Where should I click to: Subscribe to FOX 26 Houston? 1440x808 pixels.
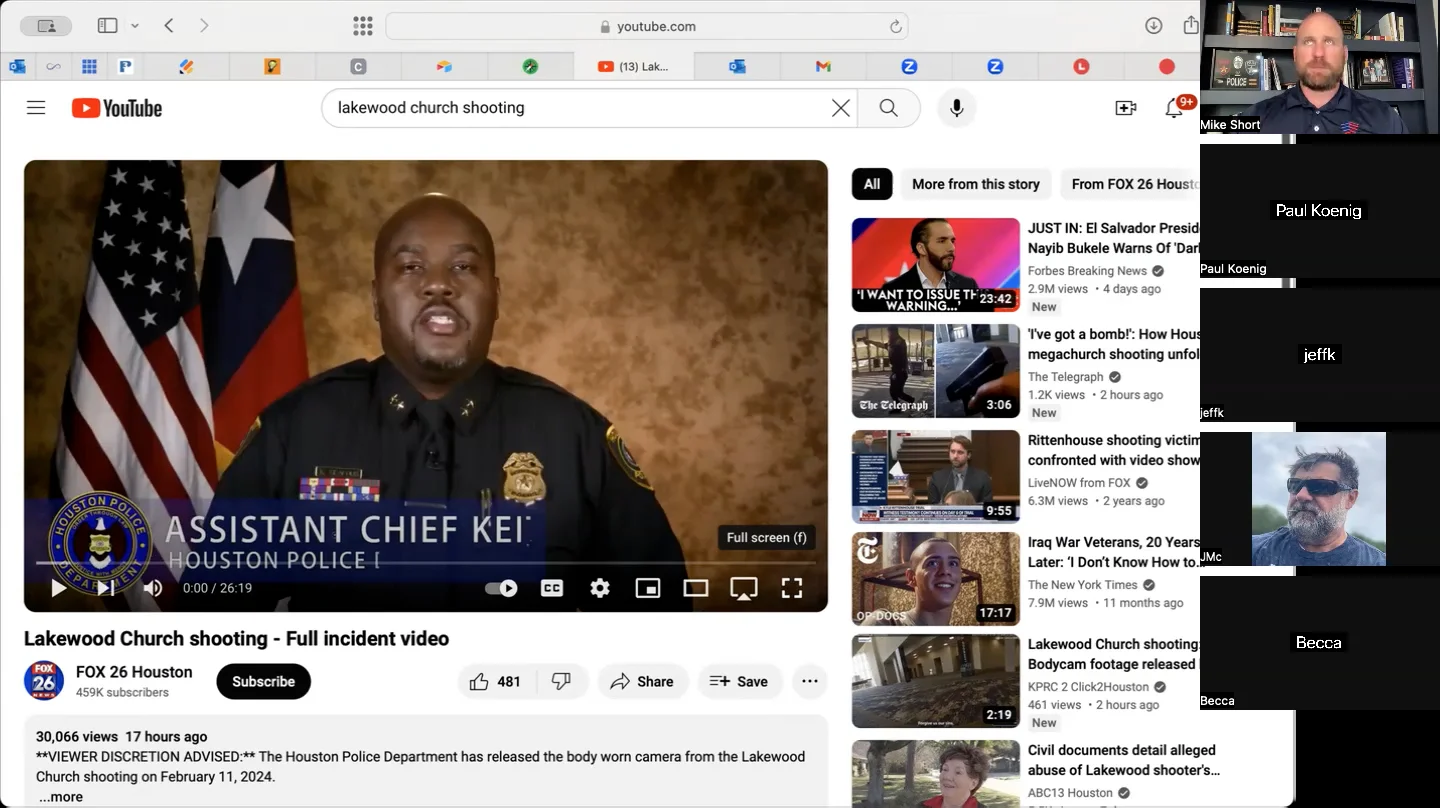point(264,681)
